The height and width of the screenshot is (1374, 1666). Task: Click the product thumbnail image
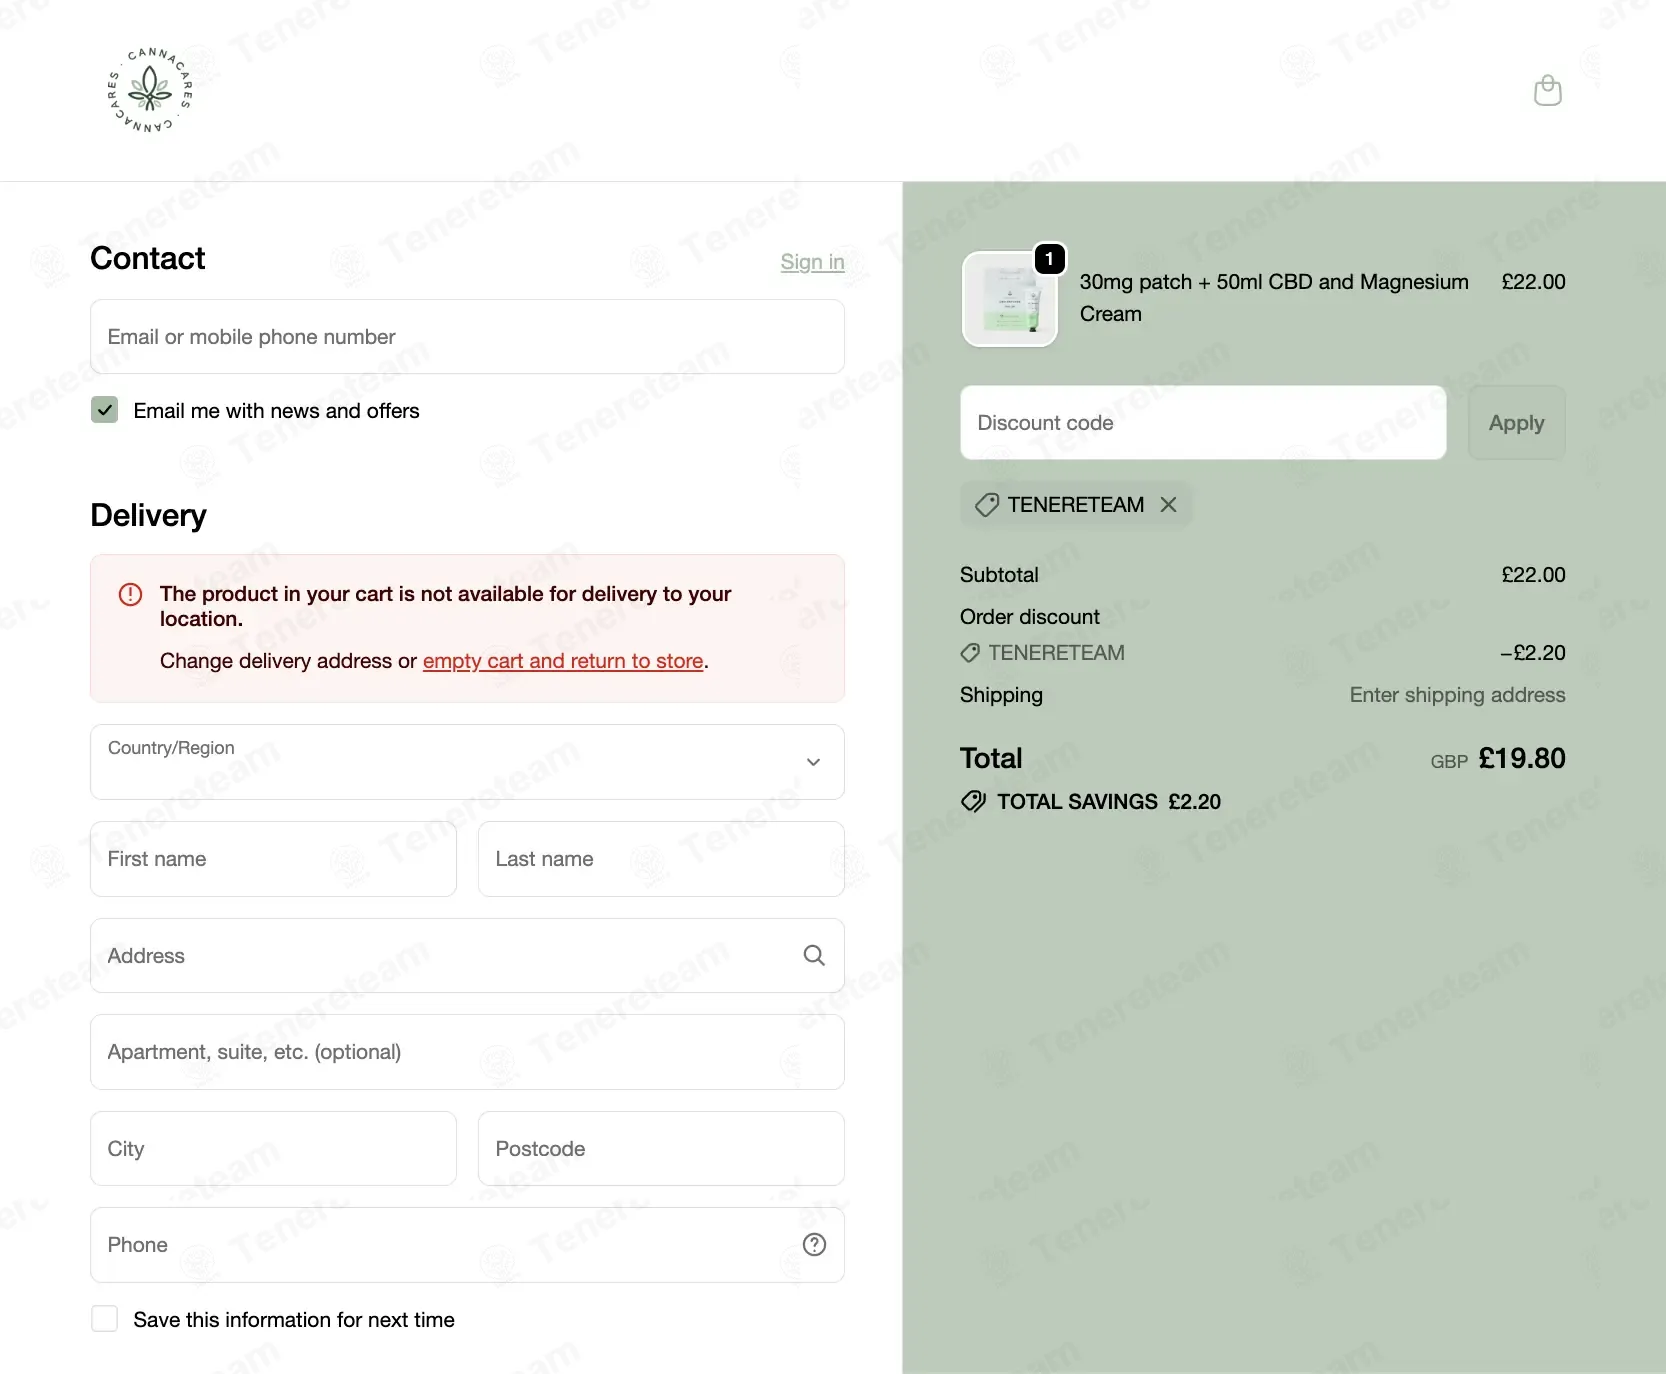tap(1009, 299)
